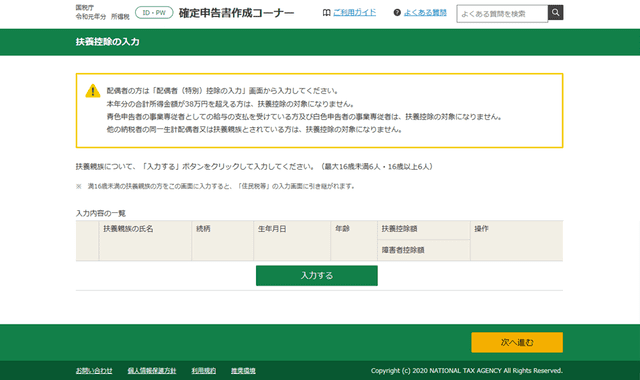Click the yellow warning triangle icon

coord(93,91)
